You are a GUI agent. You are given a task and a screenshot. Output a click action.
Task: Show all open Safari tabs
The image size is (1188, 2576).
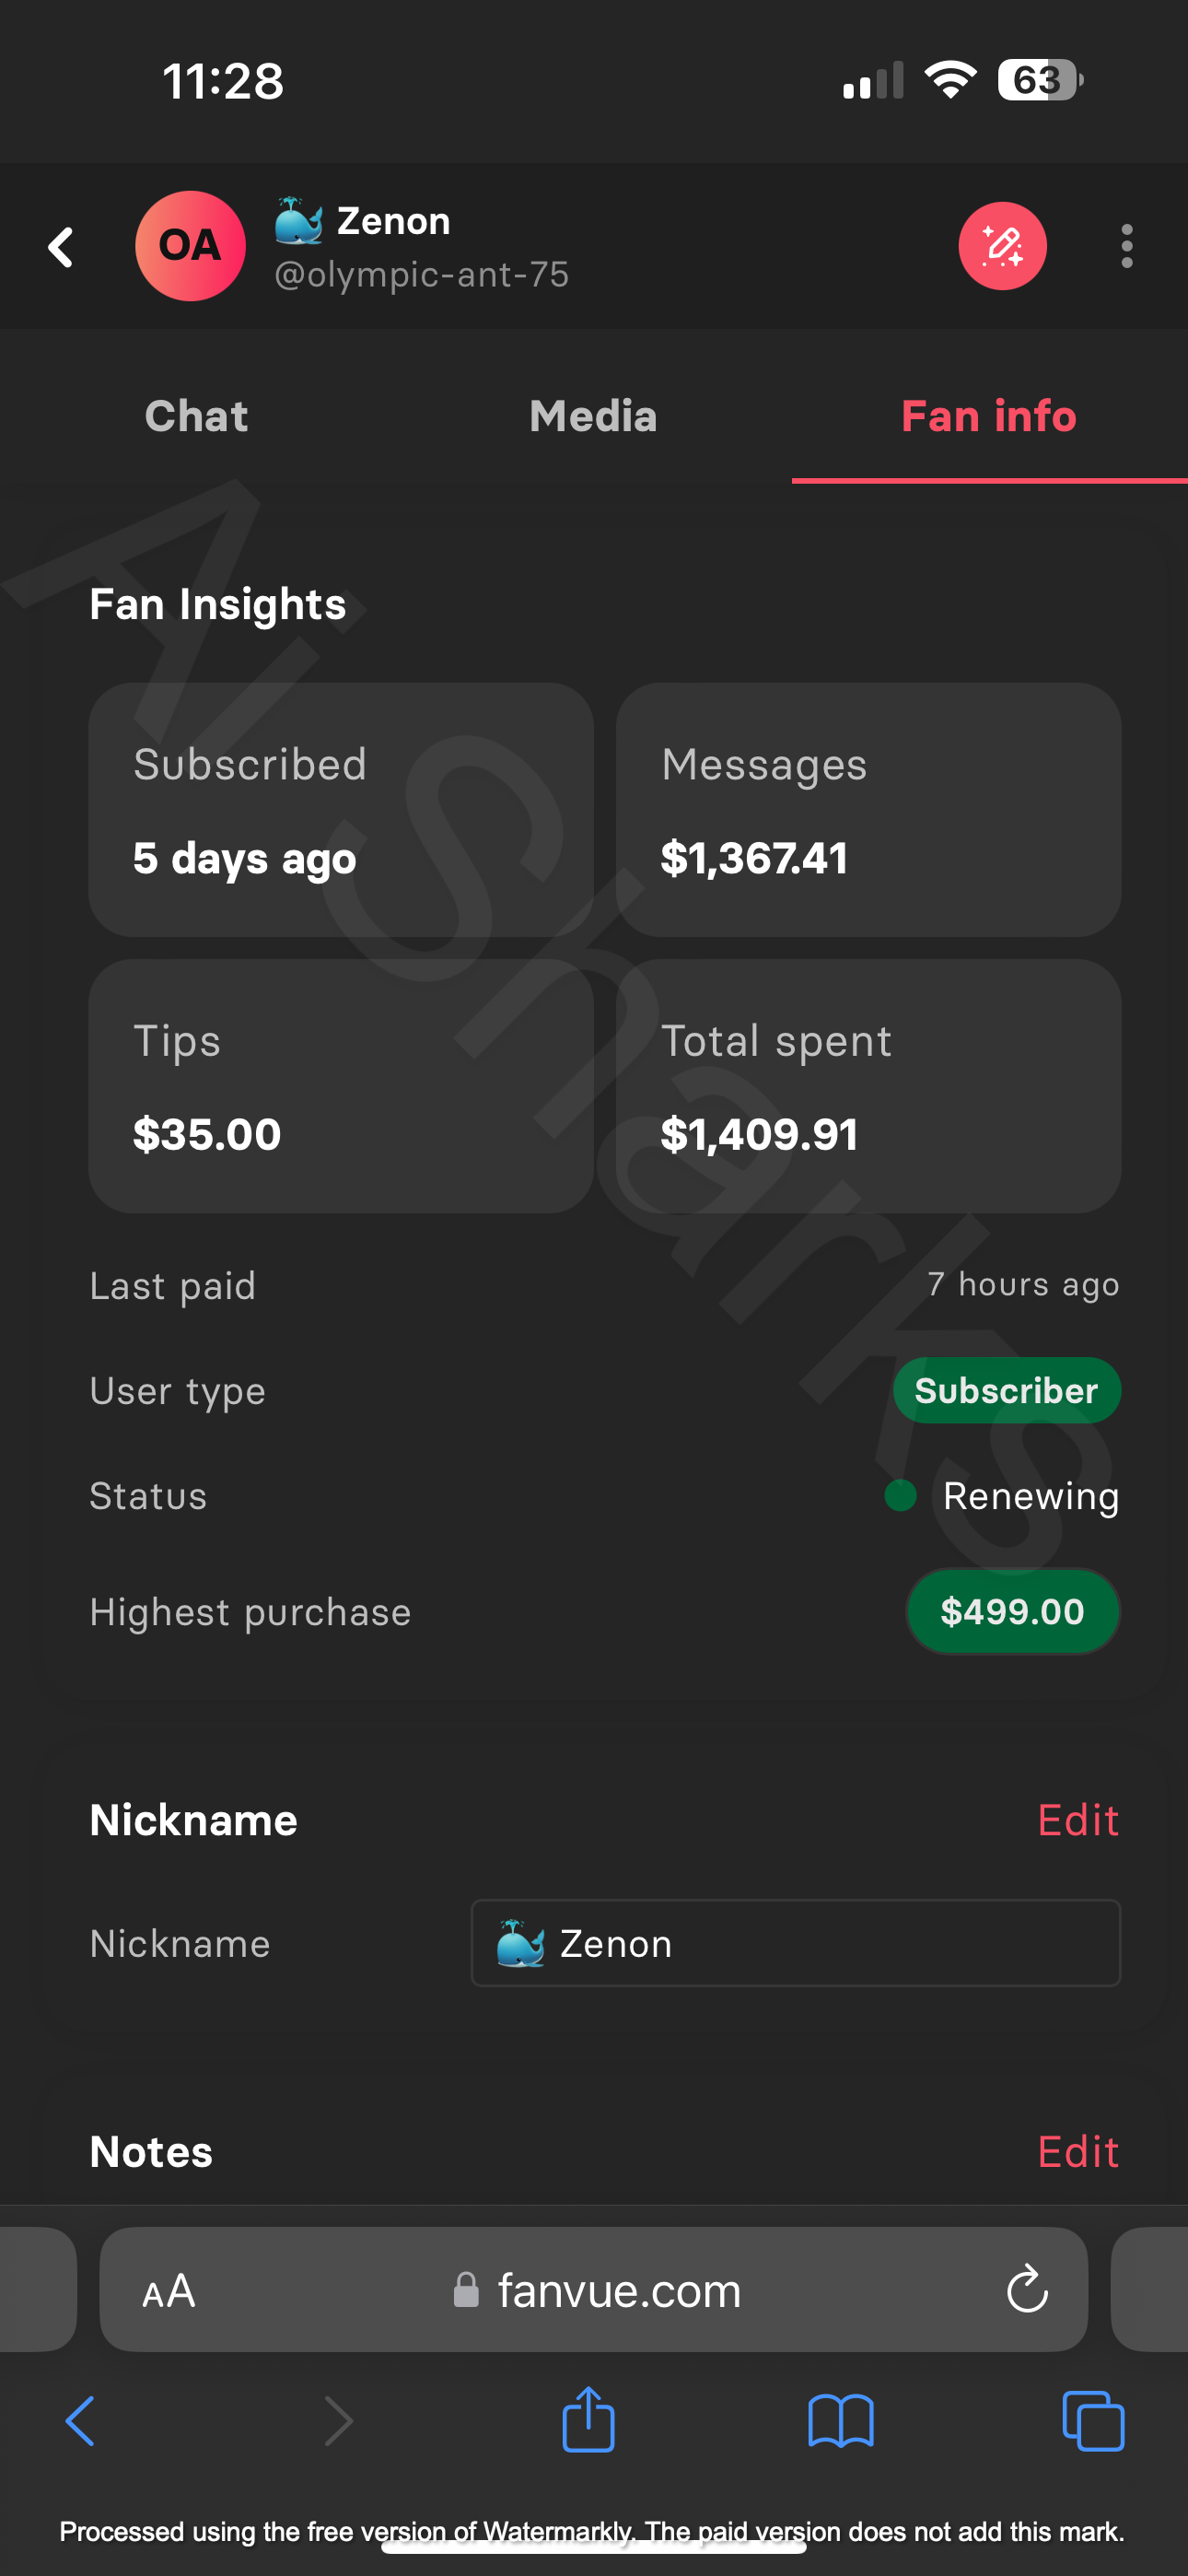[1093, 2421]
